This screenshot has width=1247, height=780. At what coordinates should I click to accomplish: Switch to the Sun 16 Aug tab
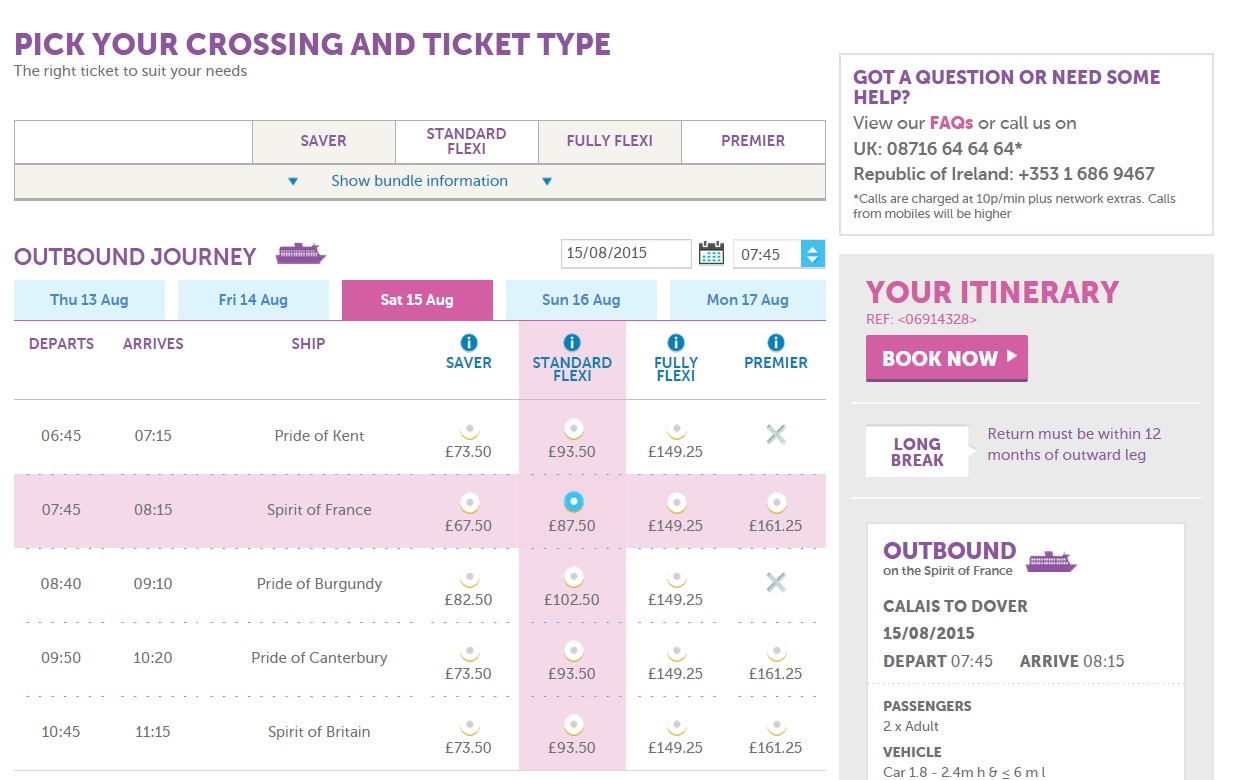tap(581, 300)
